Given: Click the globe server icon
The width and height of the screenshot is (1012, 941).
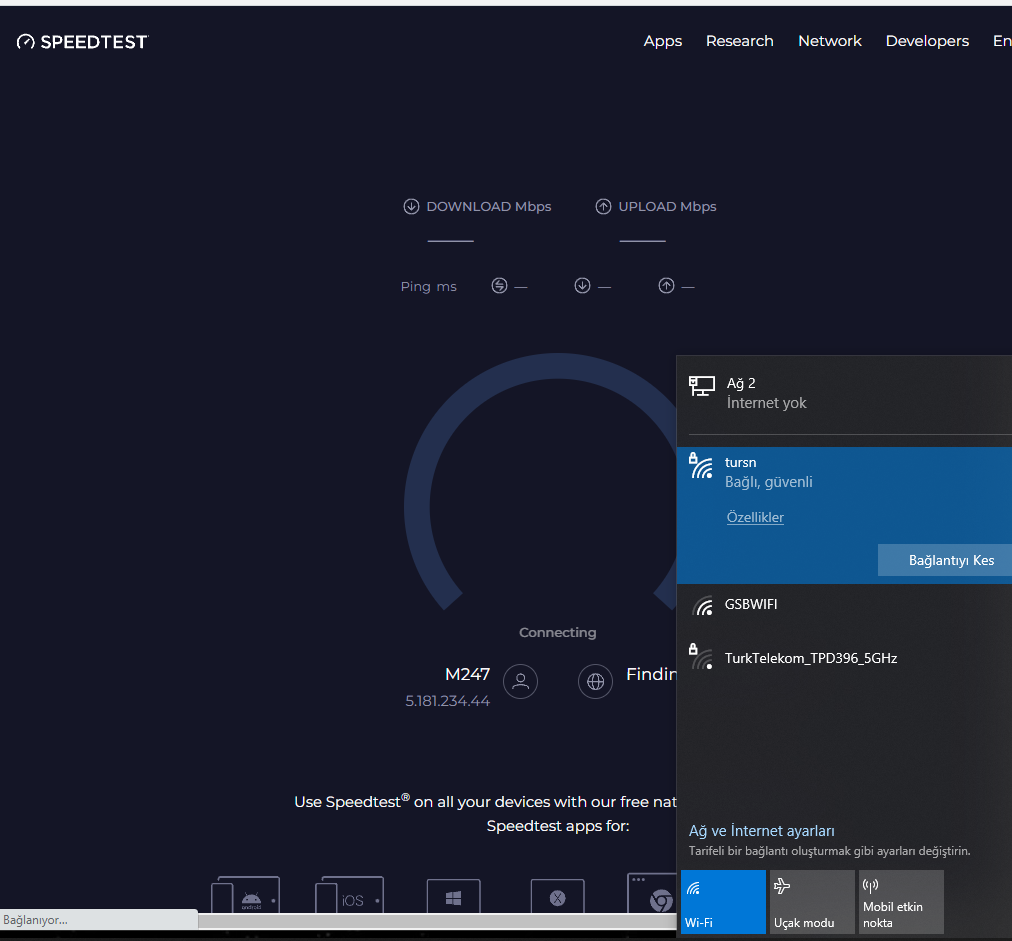Looking at the screenshot, I should point(595,682).
